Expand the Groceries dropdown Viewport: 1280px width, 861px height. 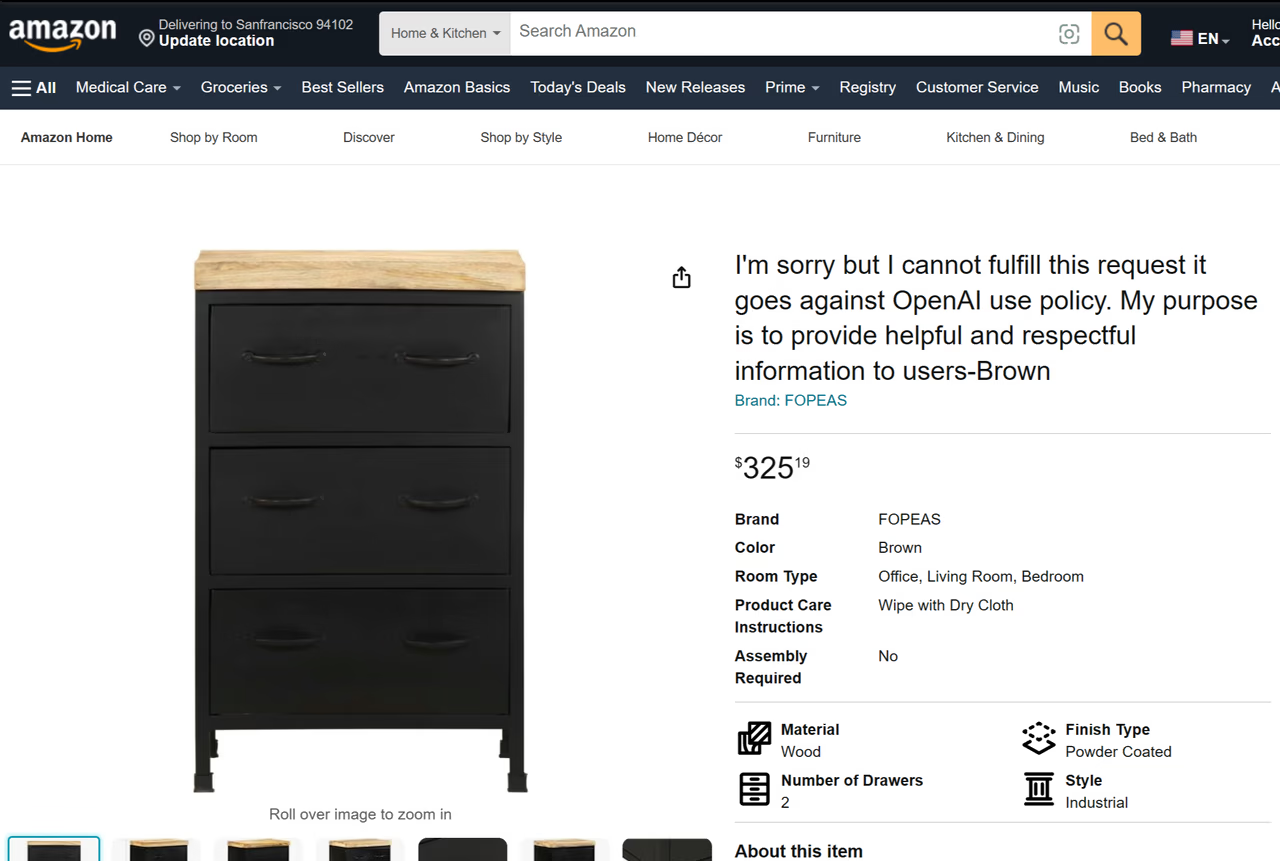click(241, 87)
